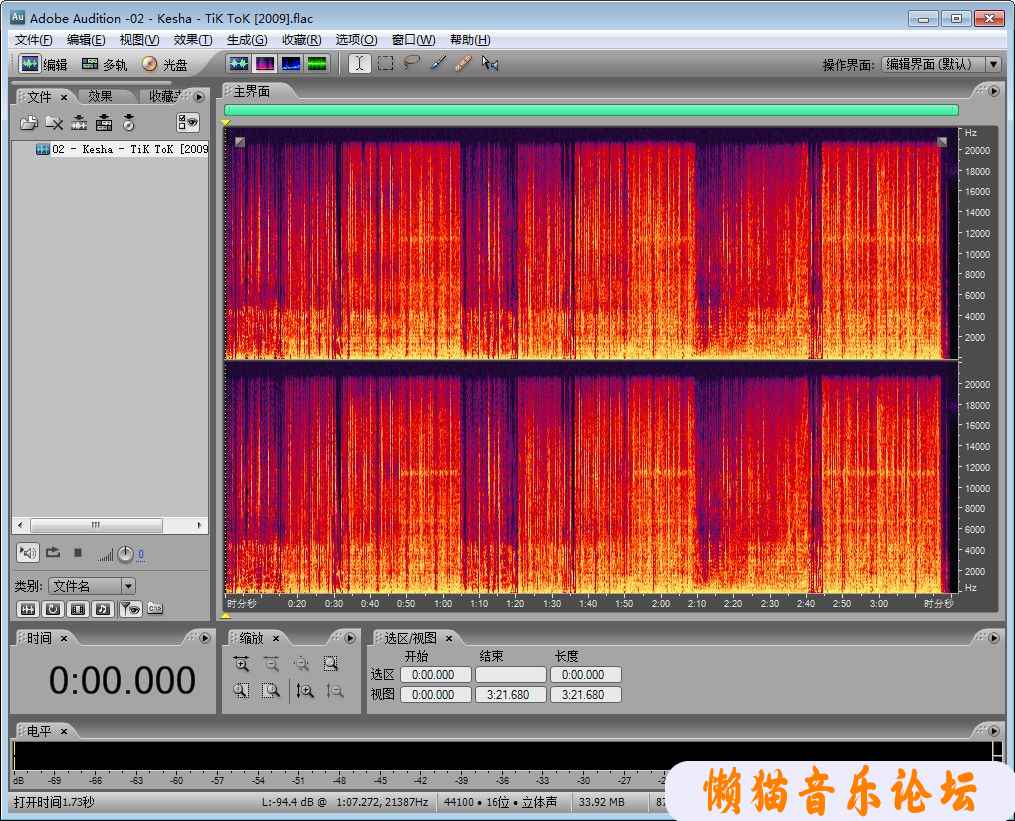
Task: Zoom in vertically
Action: click(305, 691)
